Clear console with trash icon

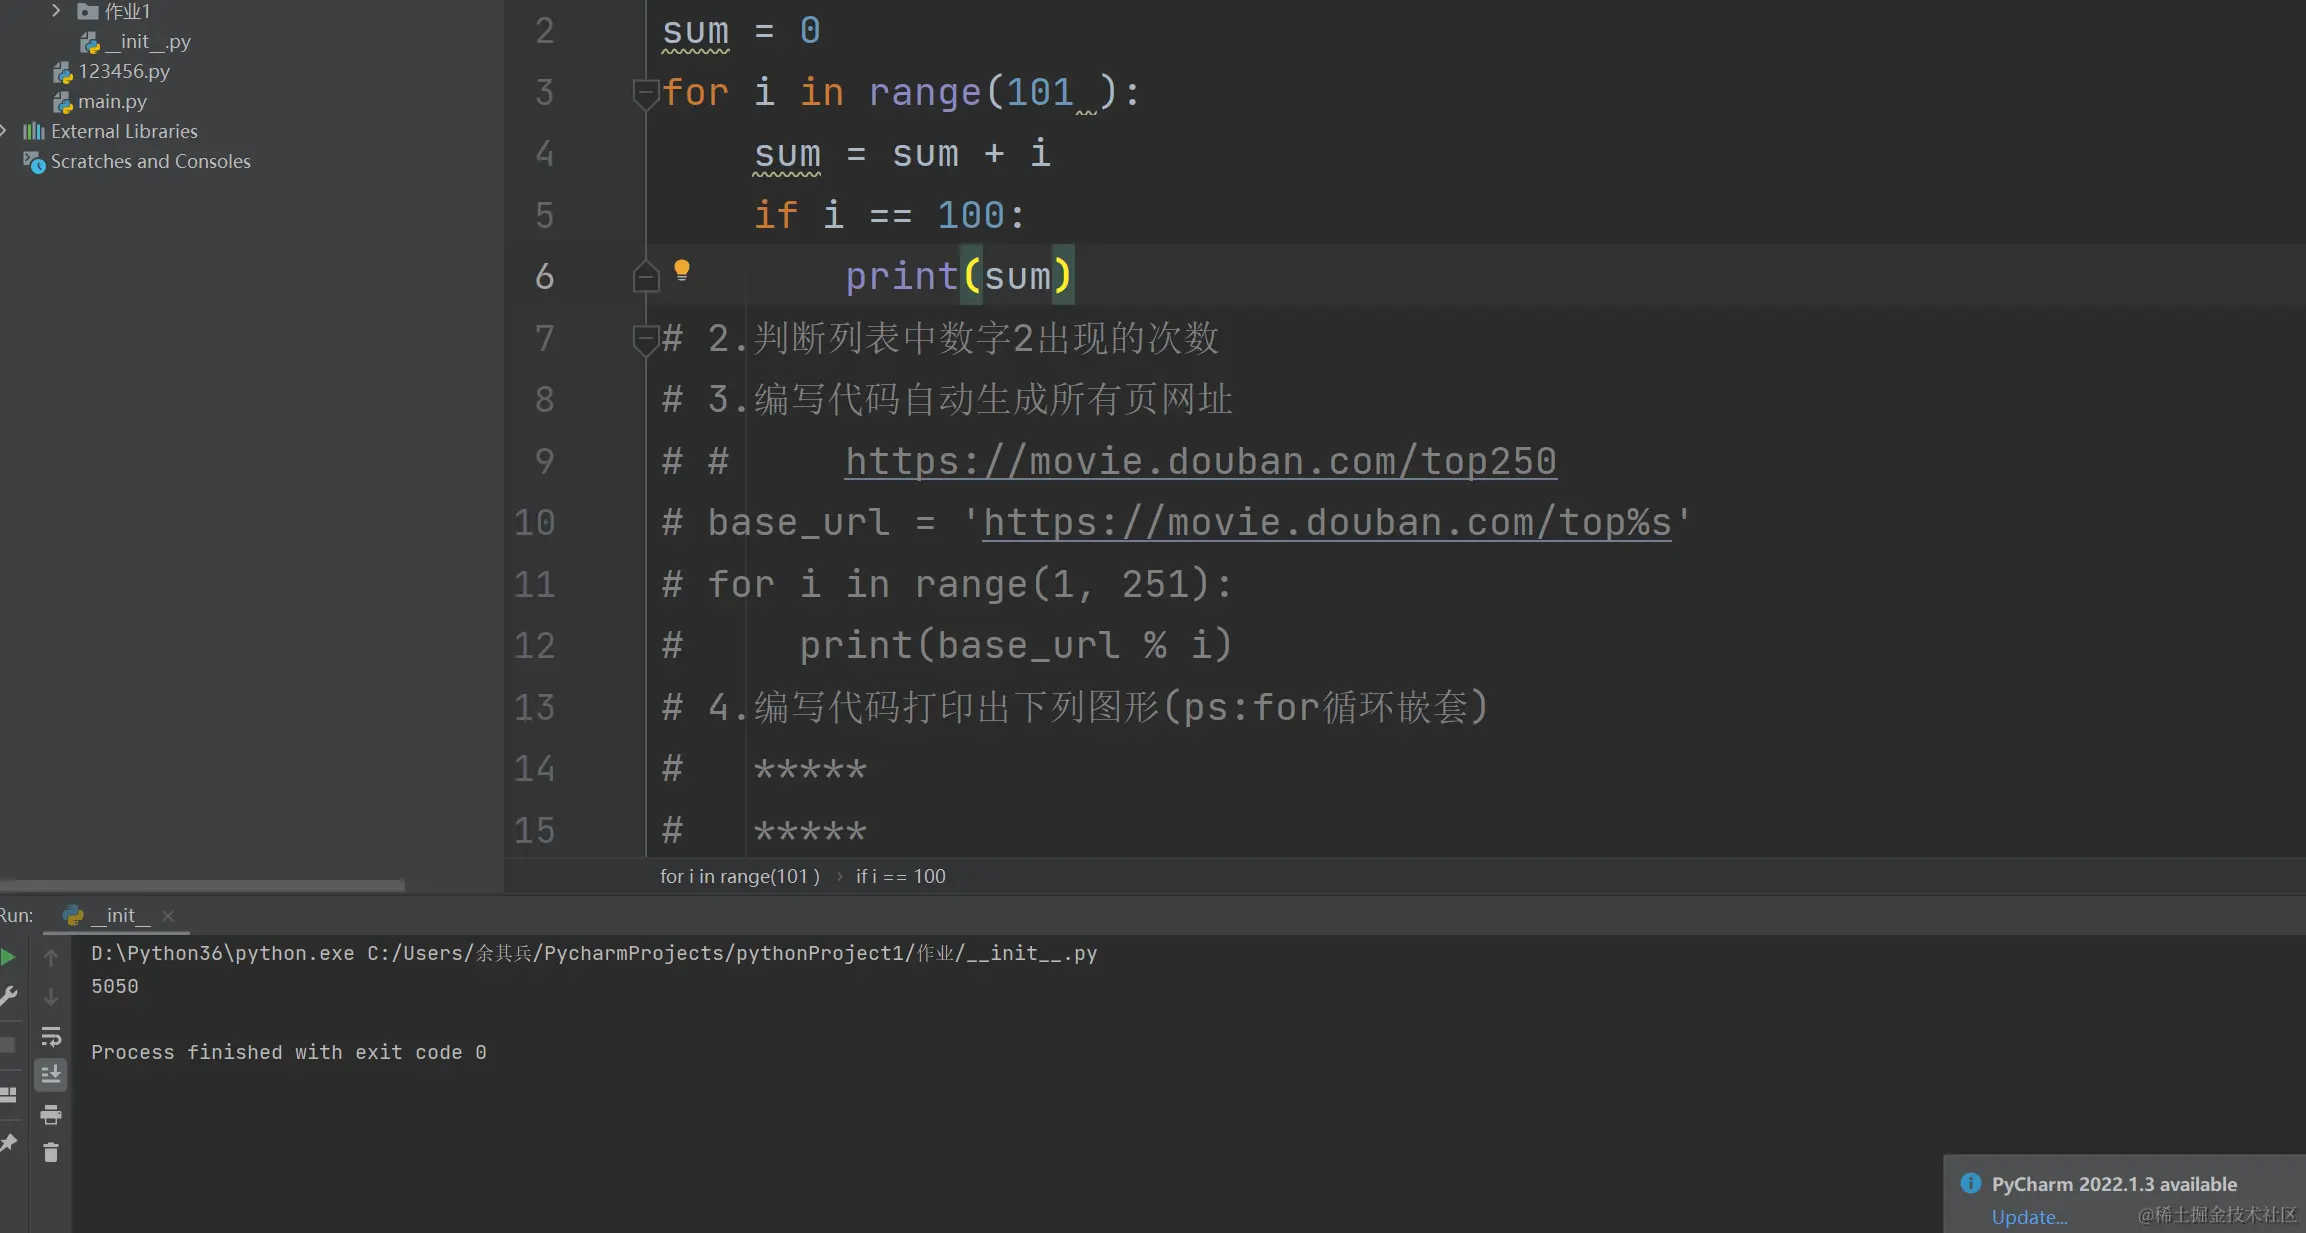[51, 1153]
